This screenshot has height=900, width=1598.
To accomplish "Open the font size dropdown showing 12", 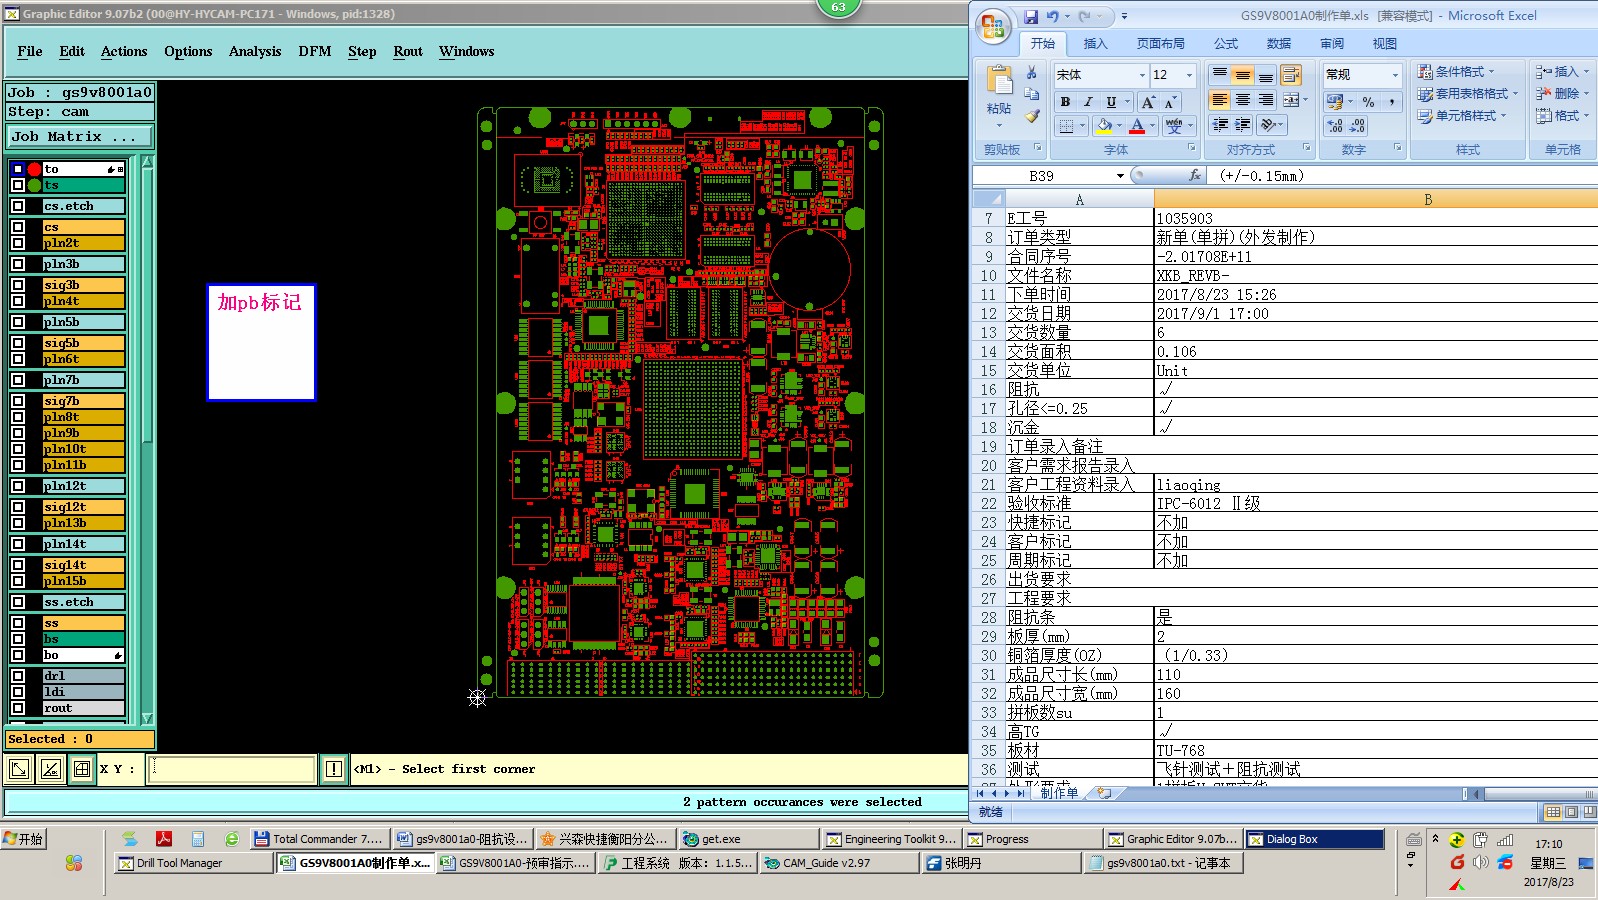I will click(1173, 75).
